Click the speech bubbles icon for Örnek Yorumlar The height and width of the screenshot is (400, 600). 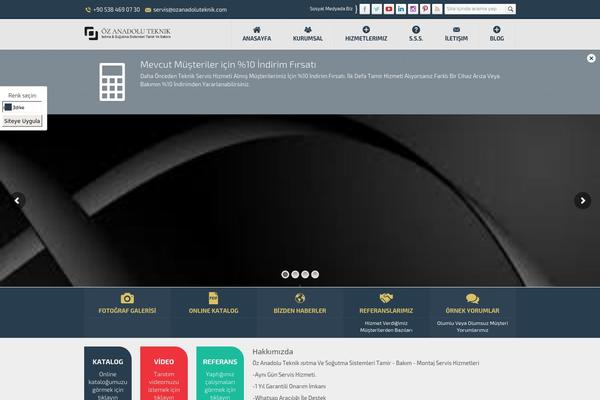tap(473, 298)
